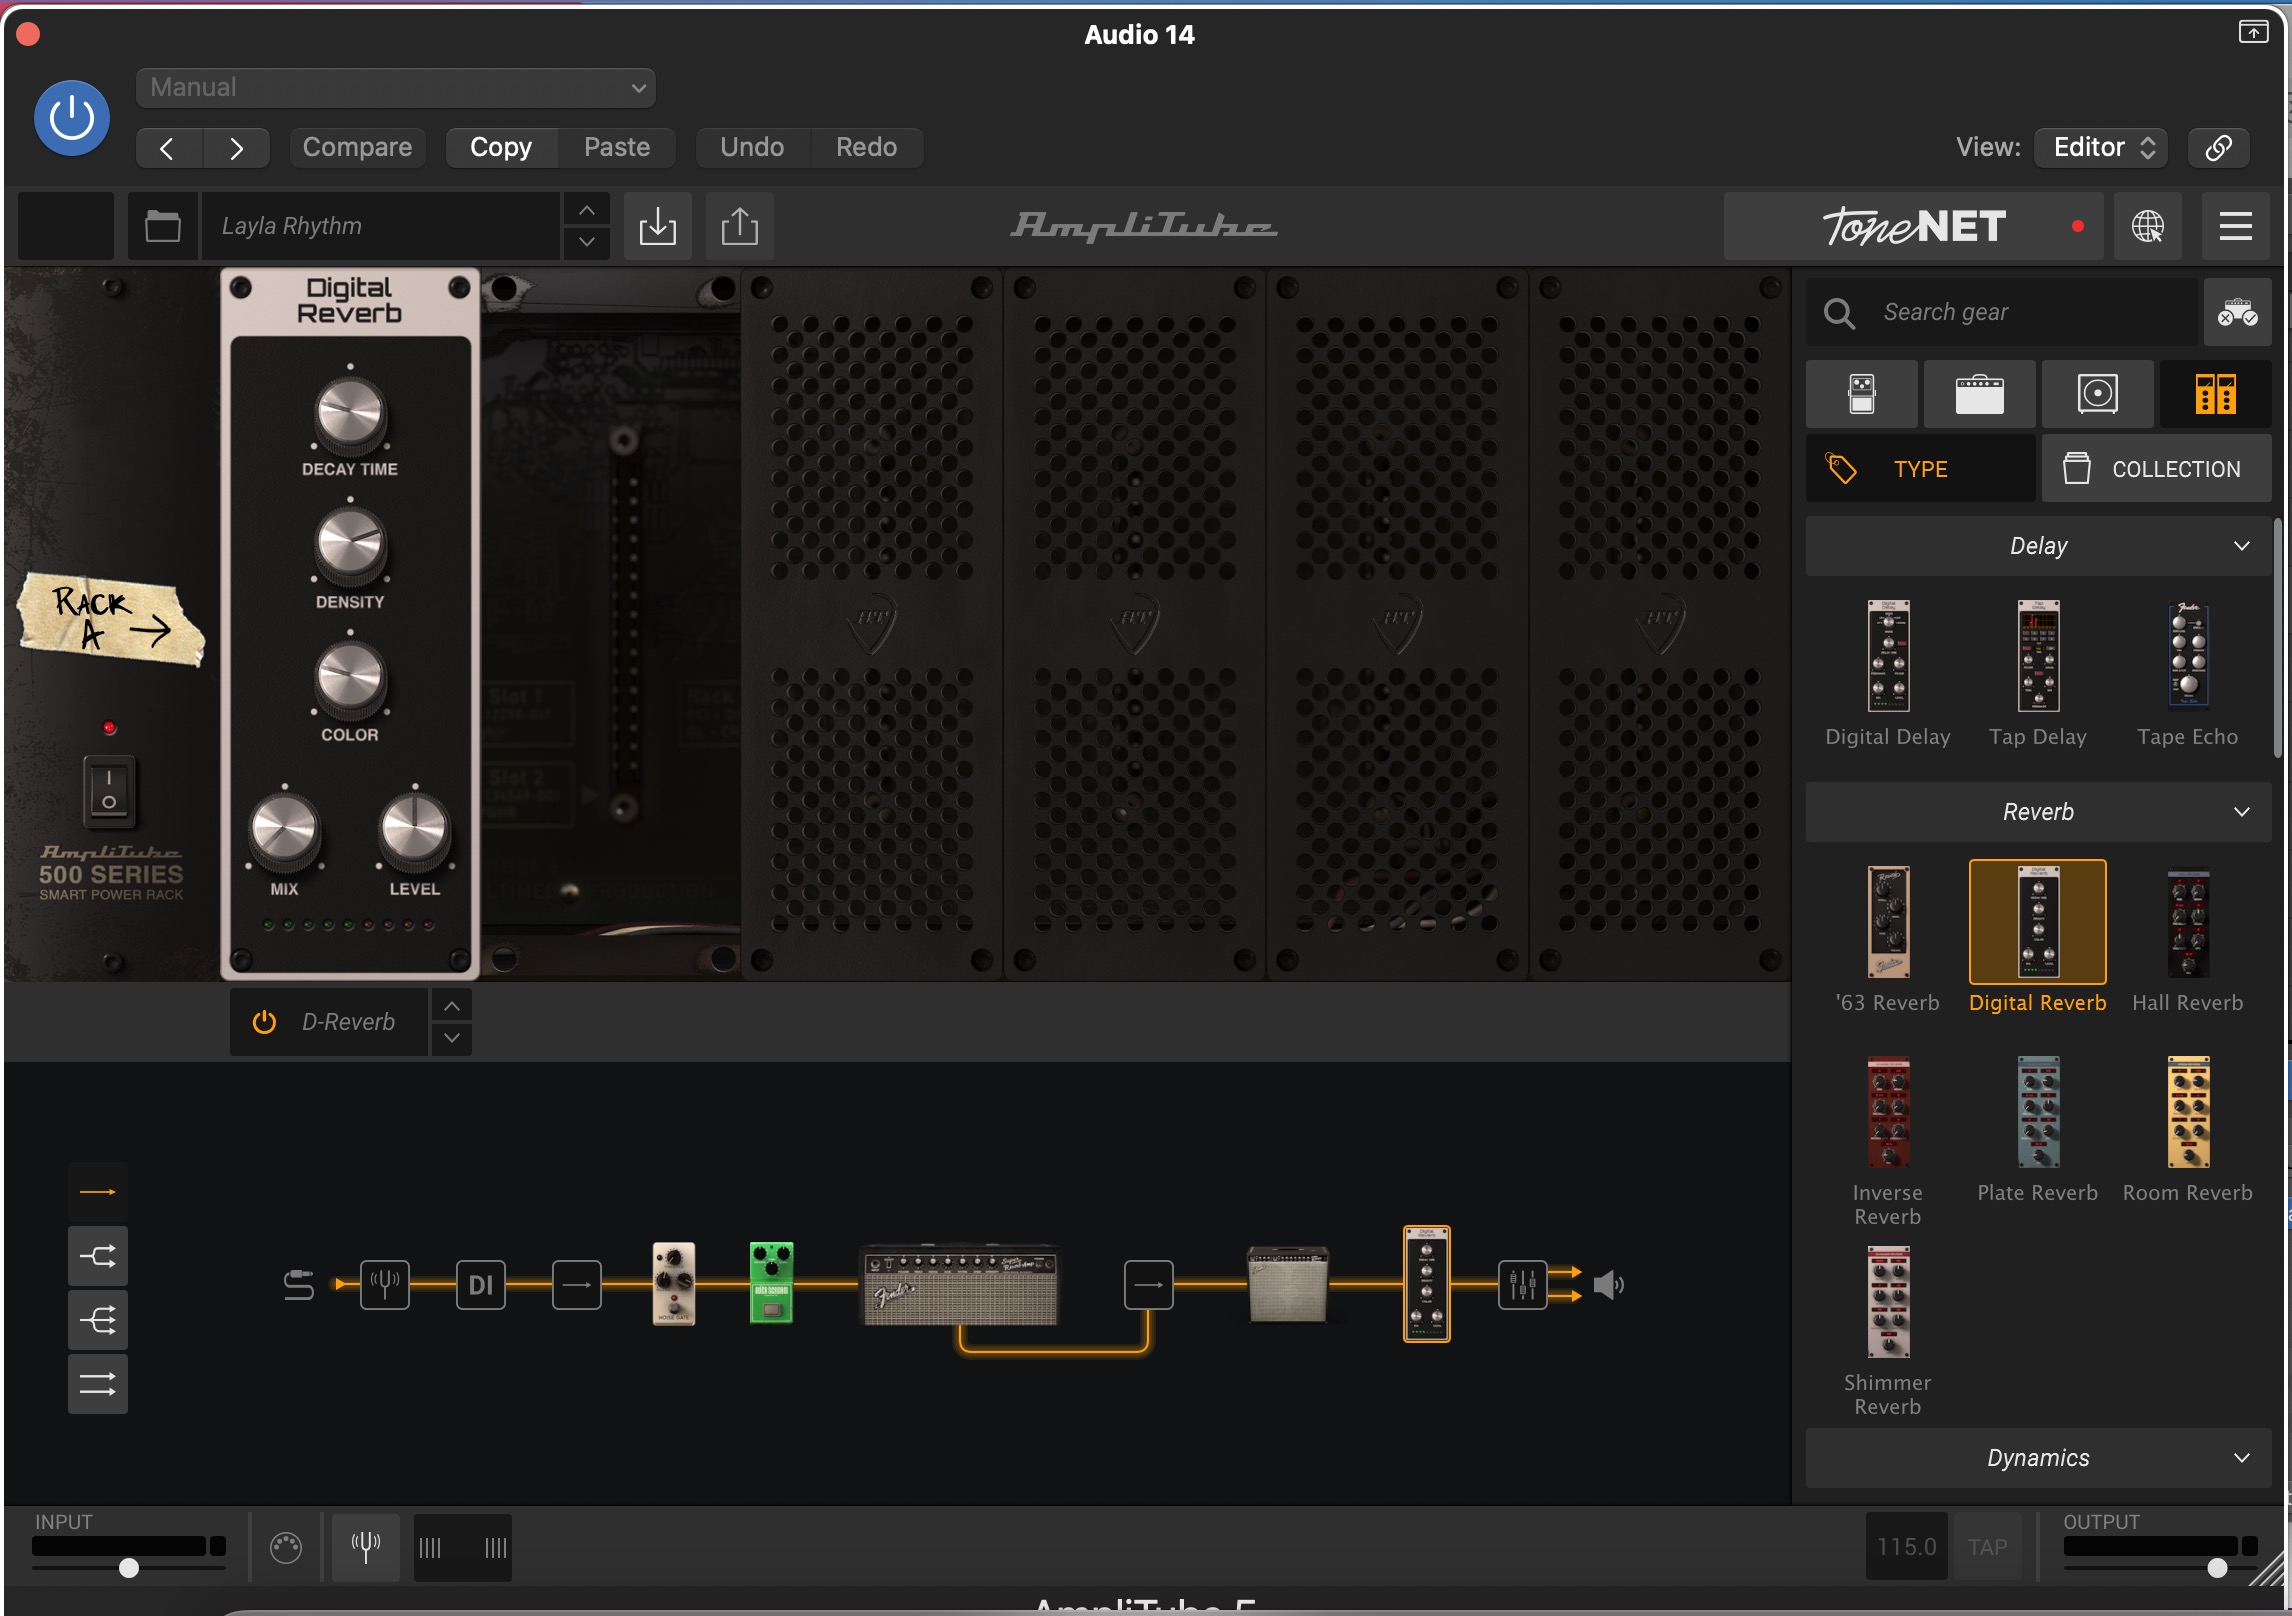Click the export share preset icon
This screenshot has height=1616, width=2292.
pos(739,226)
